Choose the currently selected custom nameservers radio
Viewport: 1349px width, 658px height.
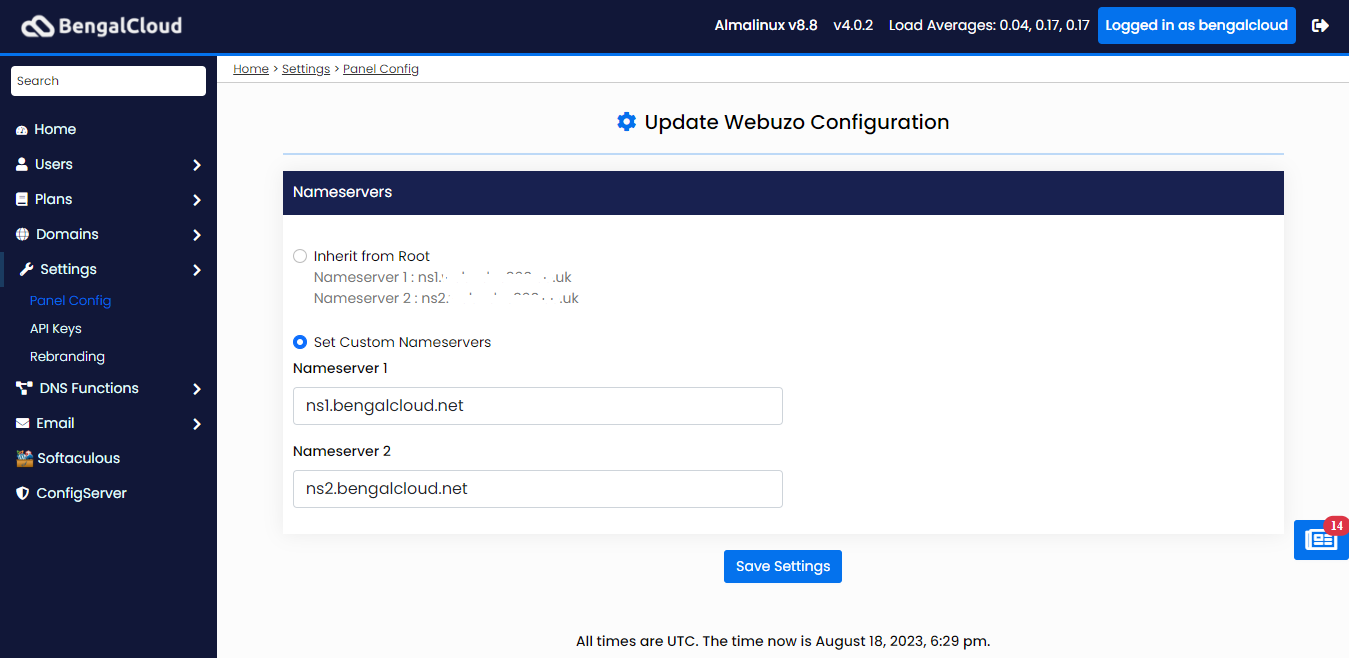click(x=299, y=341)
